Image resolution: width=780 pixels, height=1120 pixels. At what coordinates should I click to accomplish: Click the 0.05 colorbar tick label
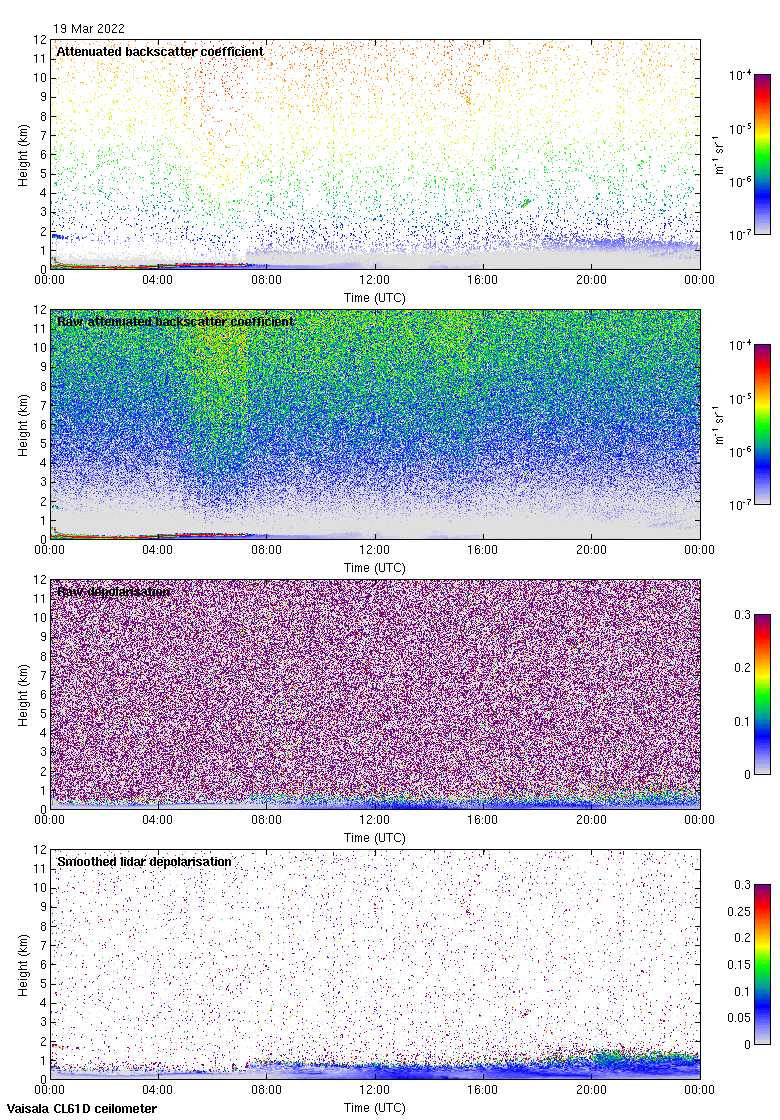[x=739, y=1018]
